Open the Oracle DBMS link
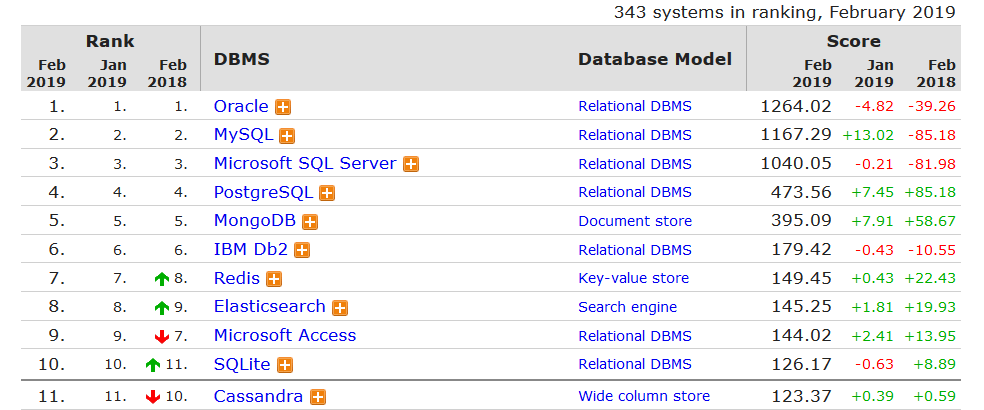The width and height of the screenshot is (984, 410). click(x=241, y=107)
